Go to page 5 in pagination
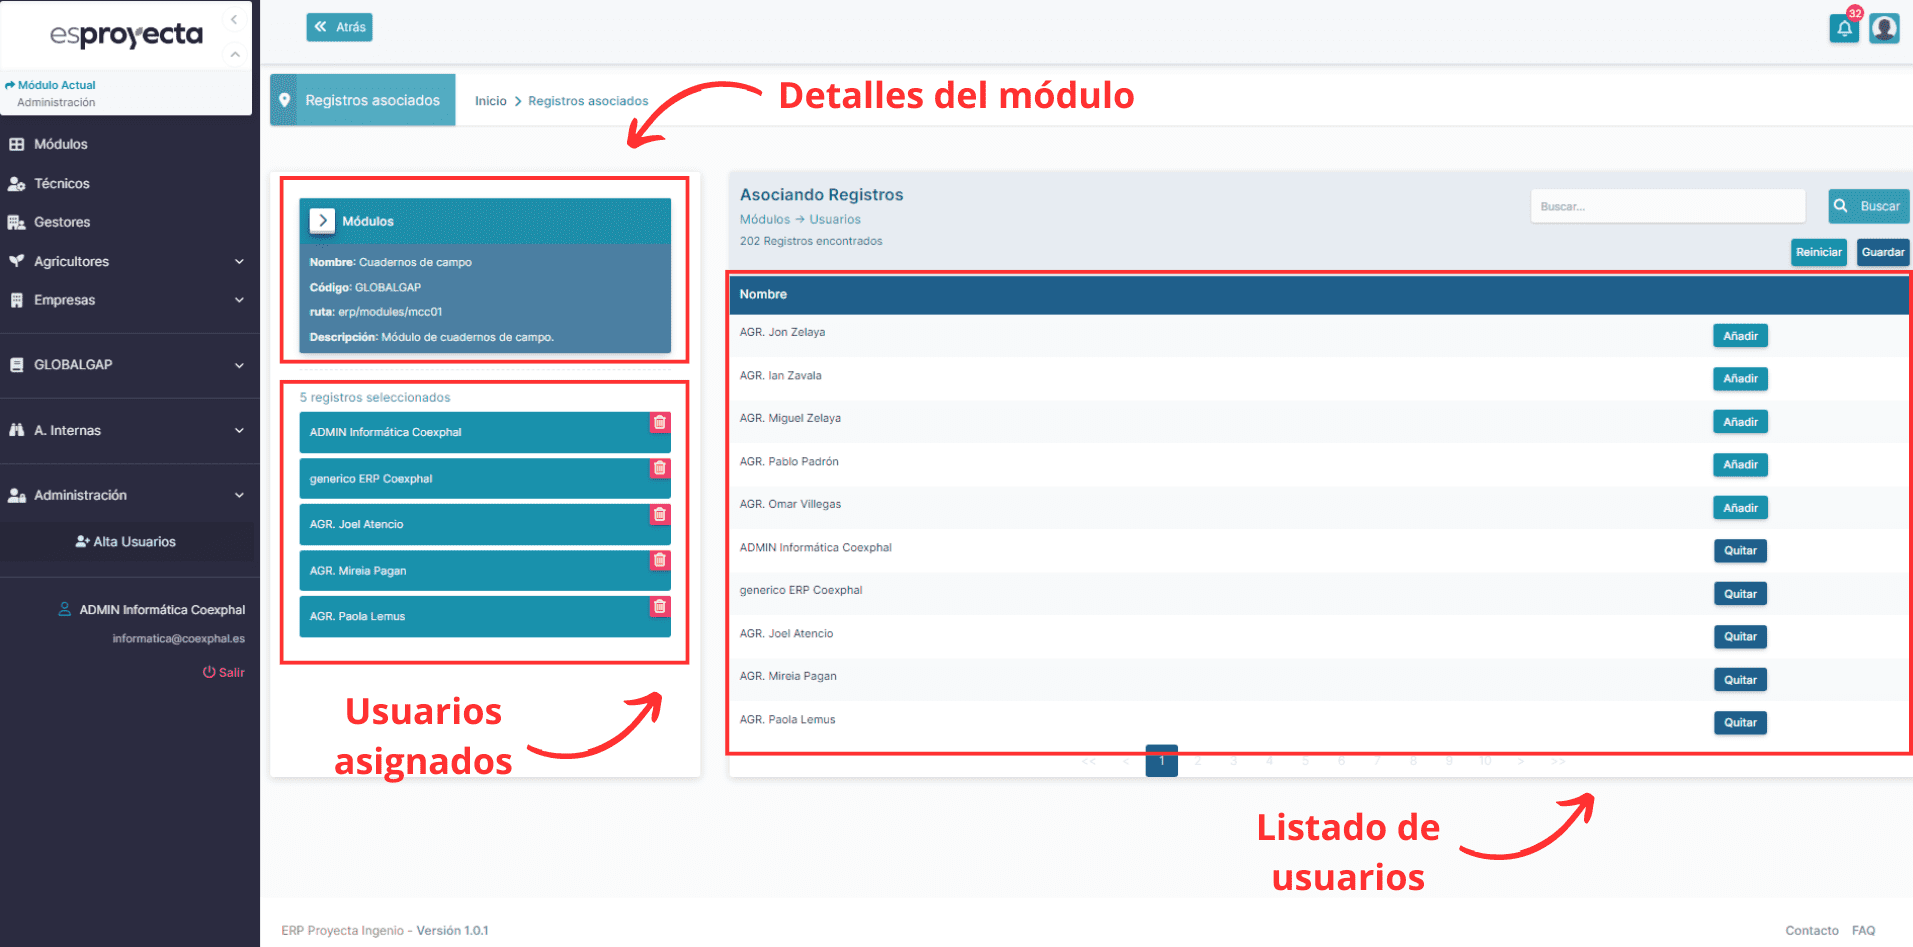Viewport: 1913px width, 947px height. click(1305, 761)
